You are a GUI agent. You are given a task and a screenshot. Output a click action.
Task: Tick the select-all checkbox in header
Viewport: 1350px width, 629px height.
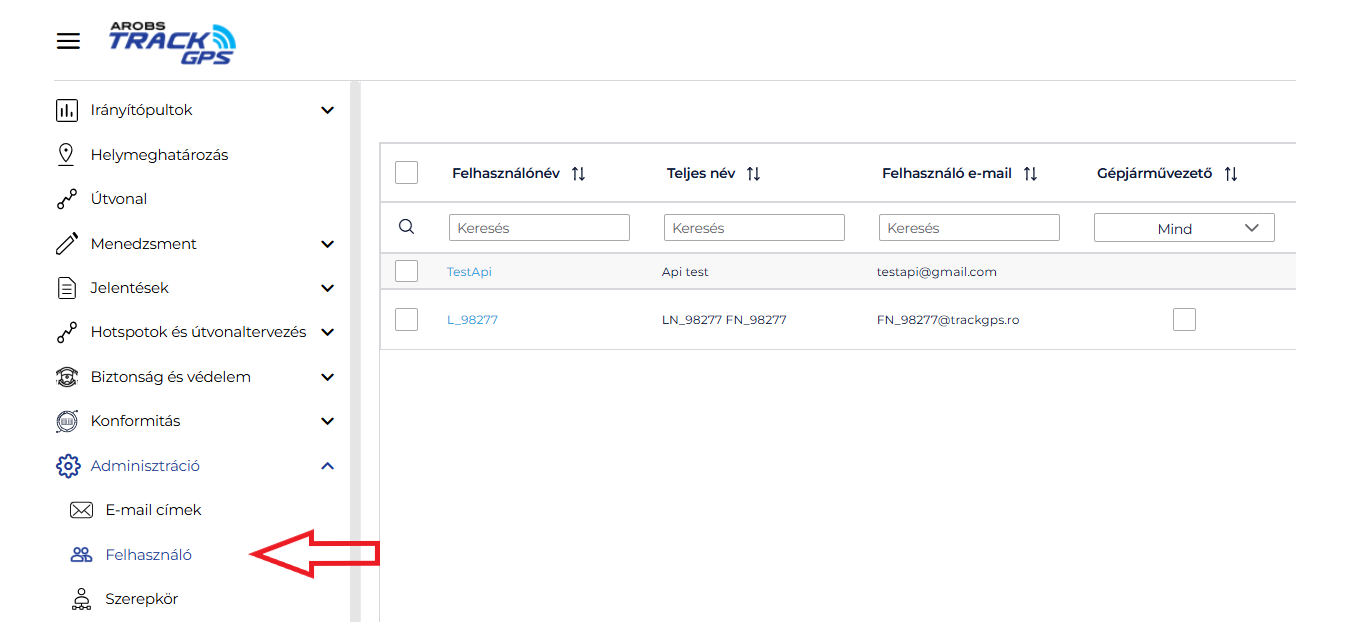tap(406, 173)
